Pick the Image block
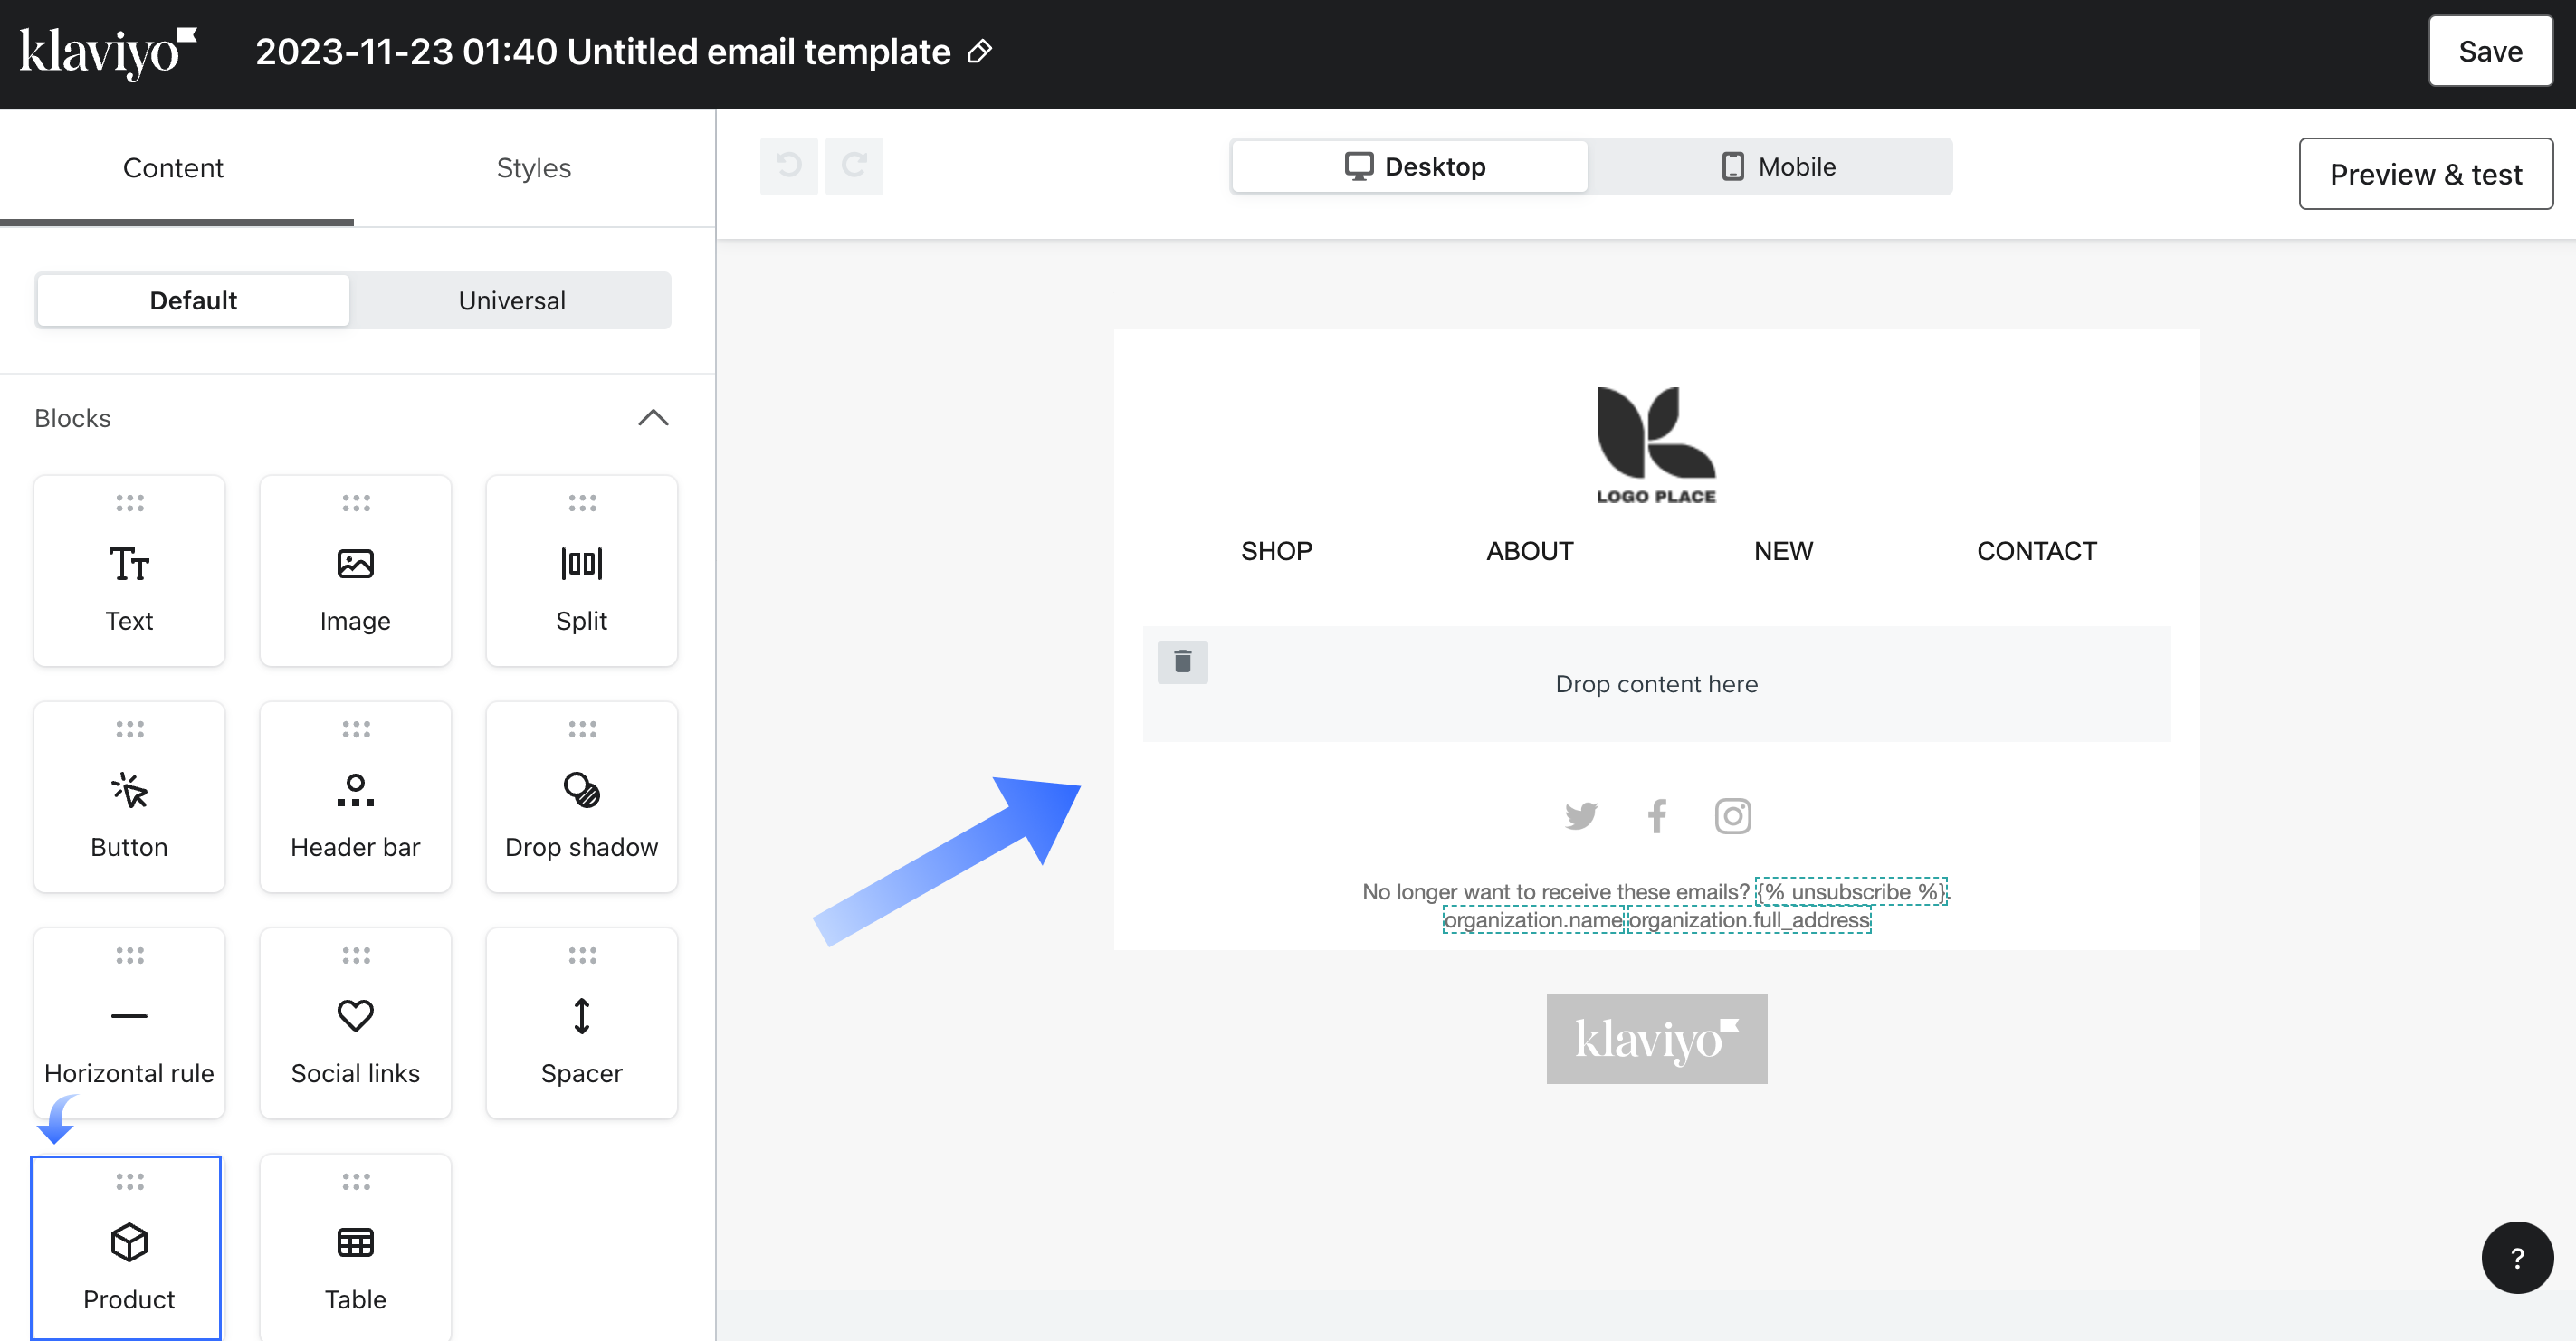Screen dimensions: 2576x1341 (355, 571)
